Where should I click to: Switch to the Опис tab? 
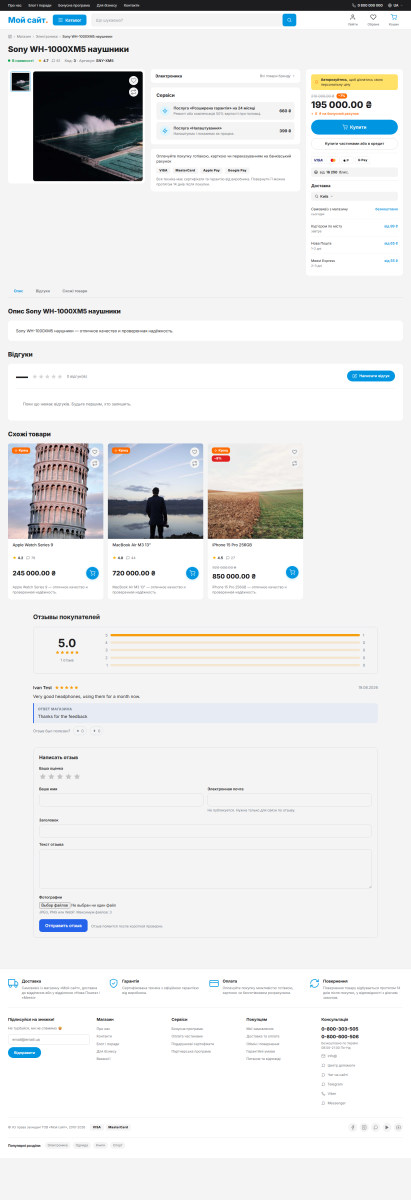[18, 290]
